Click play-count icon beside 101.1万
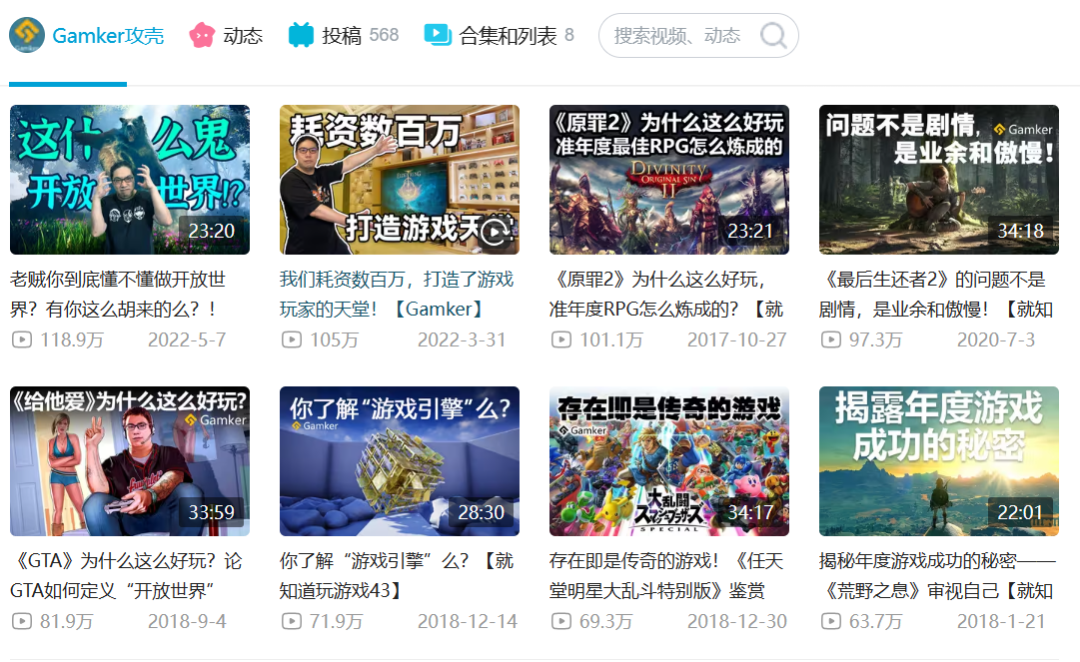The height and width of the screenshot is (662, 1080). tap(561, 340)
